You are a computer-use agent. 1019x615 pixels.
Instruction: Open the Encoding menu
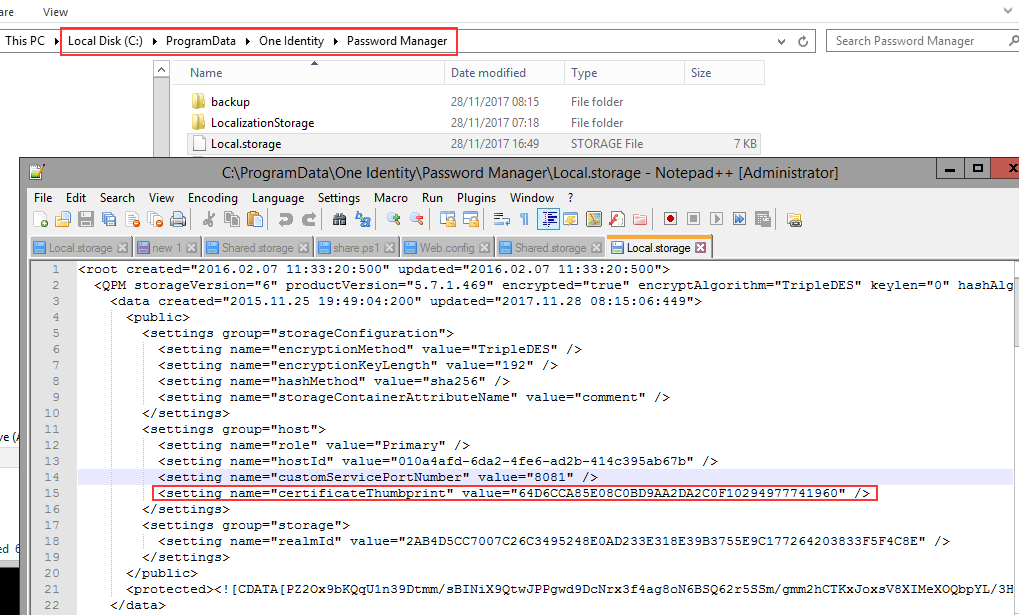point(213,198)
